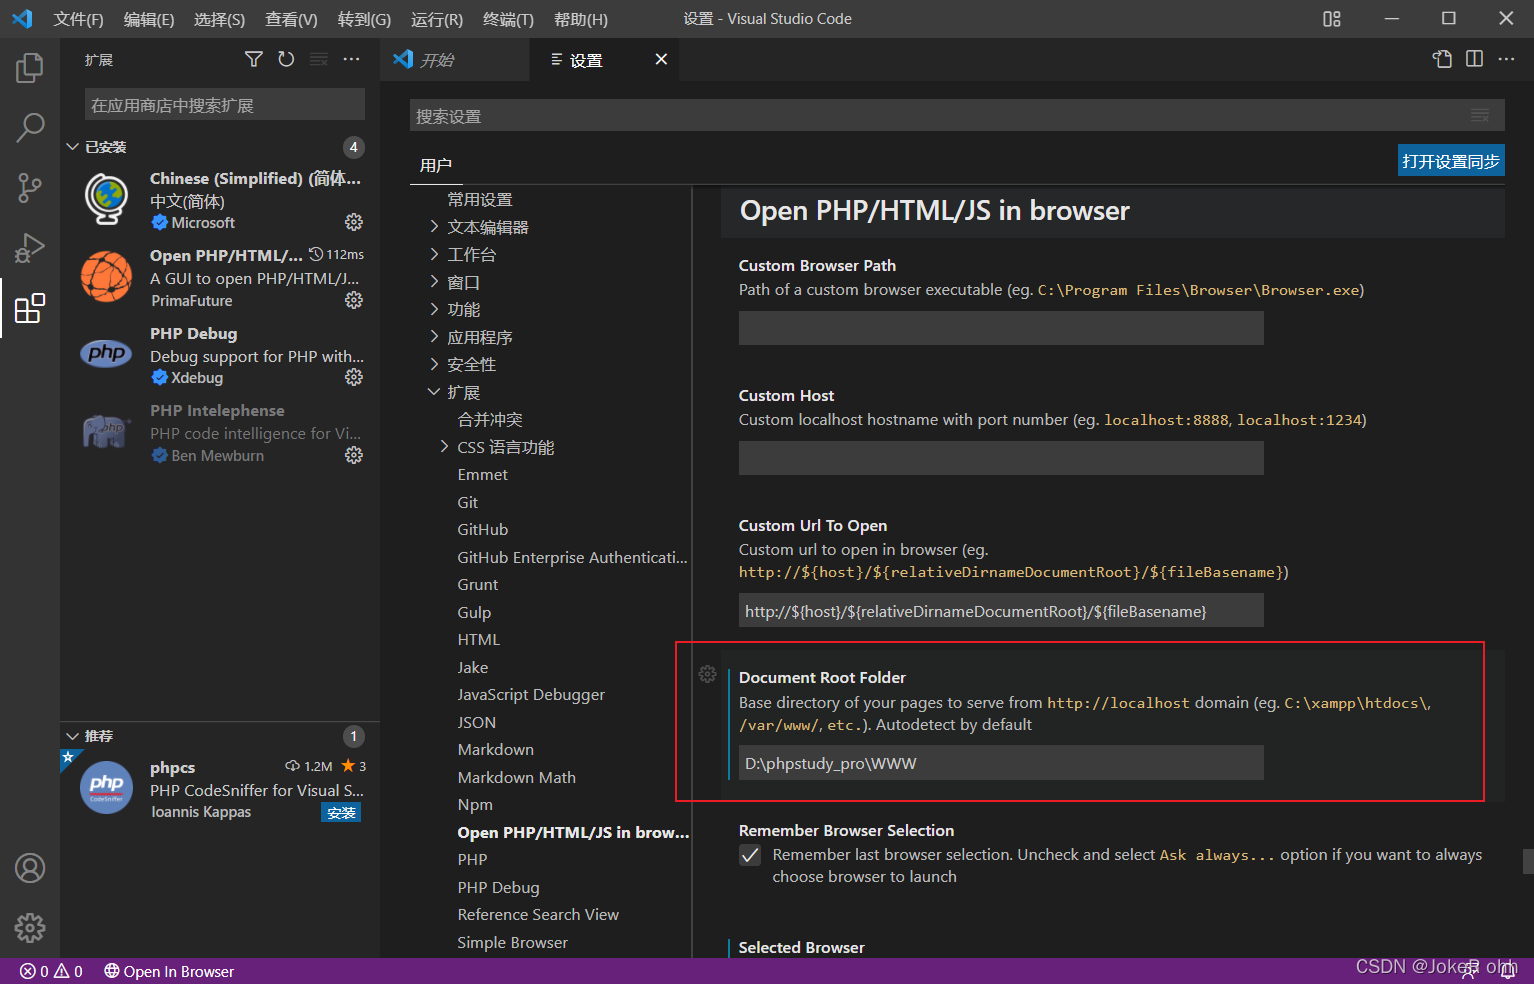Image resolution: width=1534 pixels, height=984 pixels.
Task: Open extensions panel more actions menu
Action: click(351, 60)
